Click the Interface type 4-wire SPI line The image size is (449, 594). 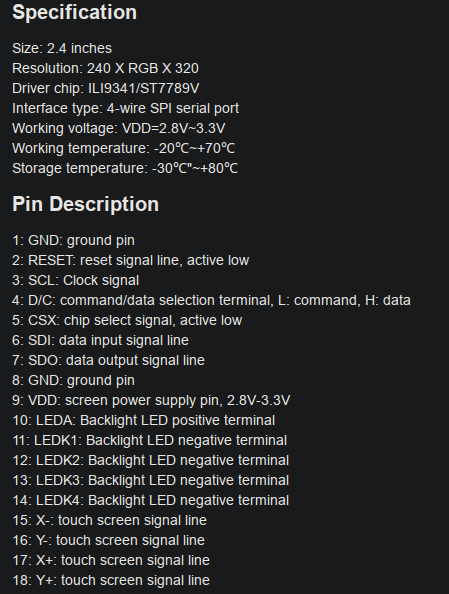[x=125, y=109]
